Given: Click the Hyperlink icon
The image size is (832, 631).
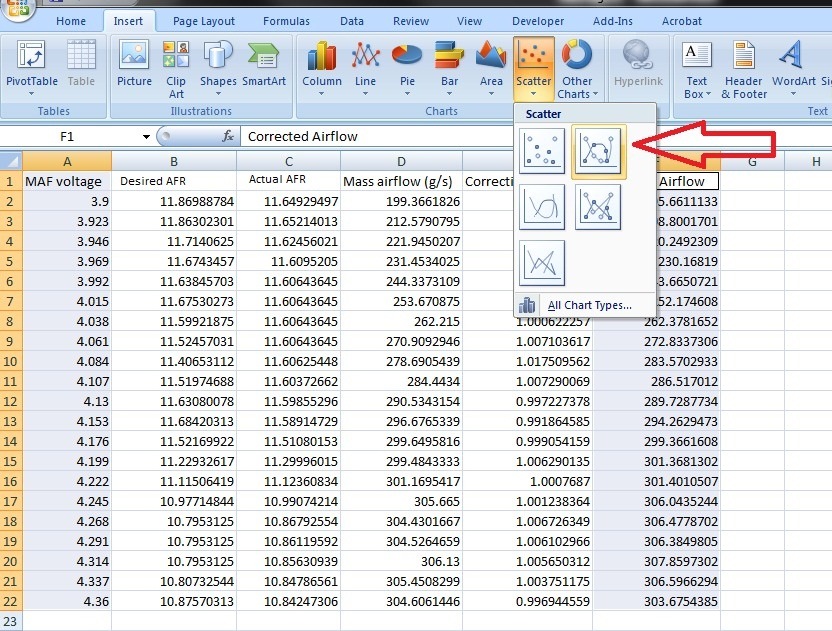Looking at the screenshot, I should (638, 63).
